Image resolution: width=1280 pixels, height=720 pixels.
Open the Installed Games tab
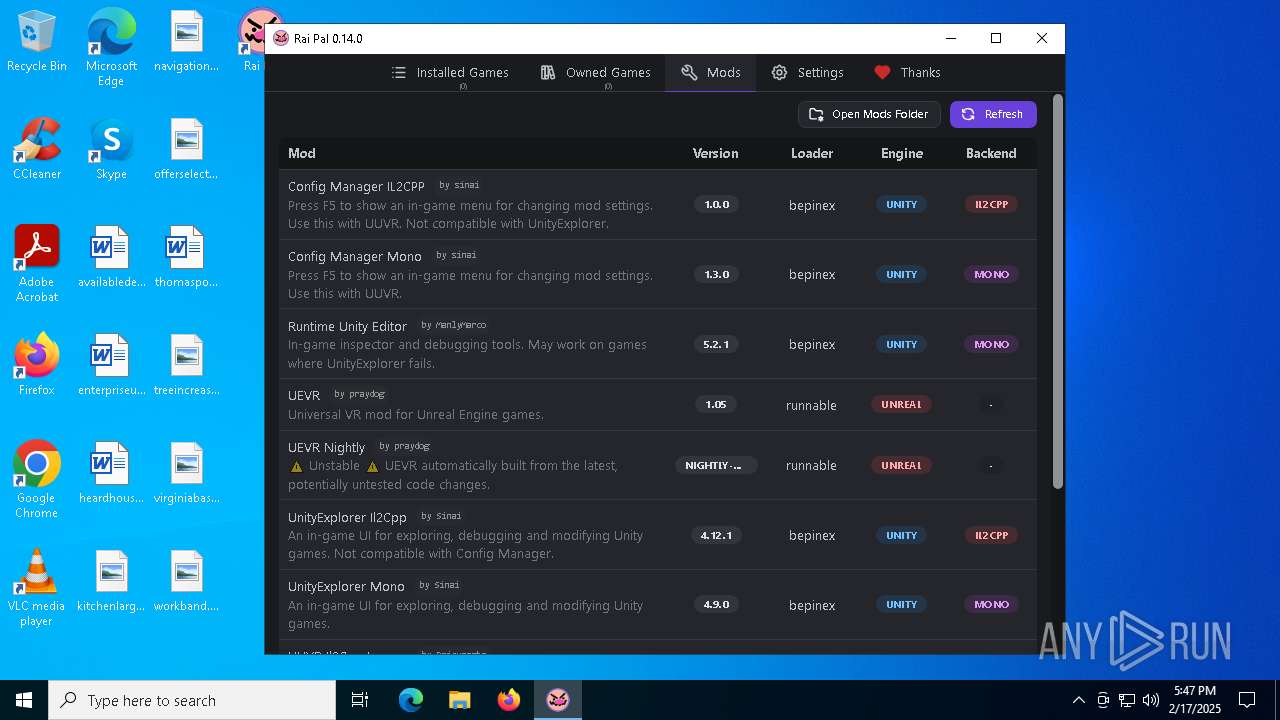point(450,73)
